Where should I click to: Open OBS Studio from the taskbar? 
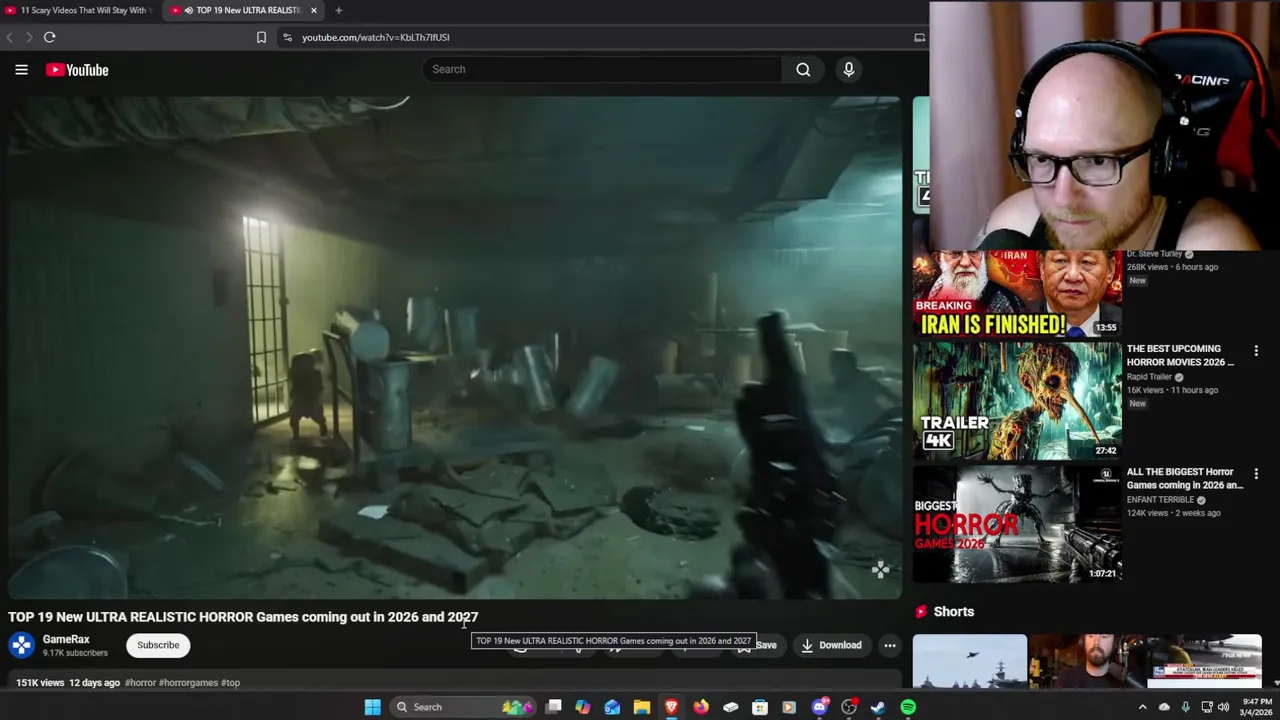[849, 707]
